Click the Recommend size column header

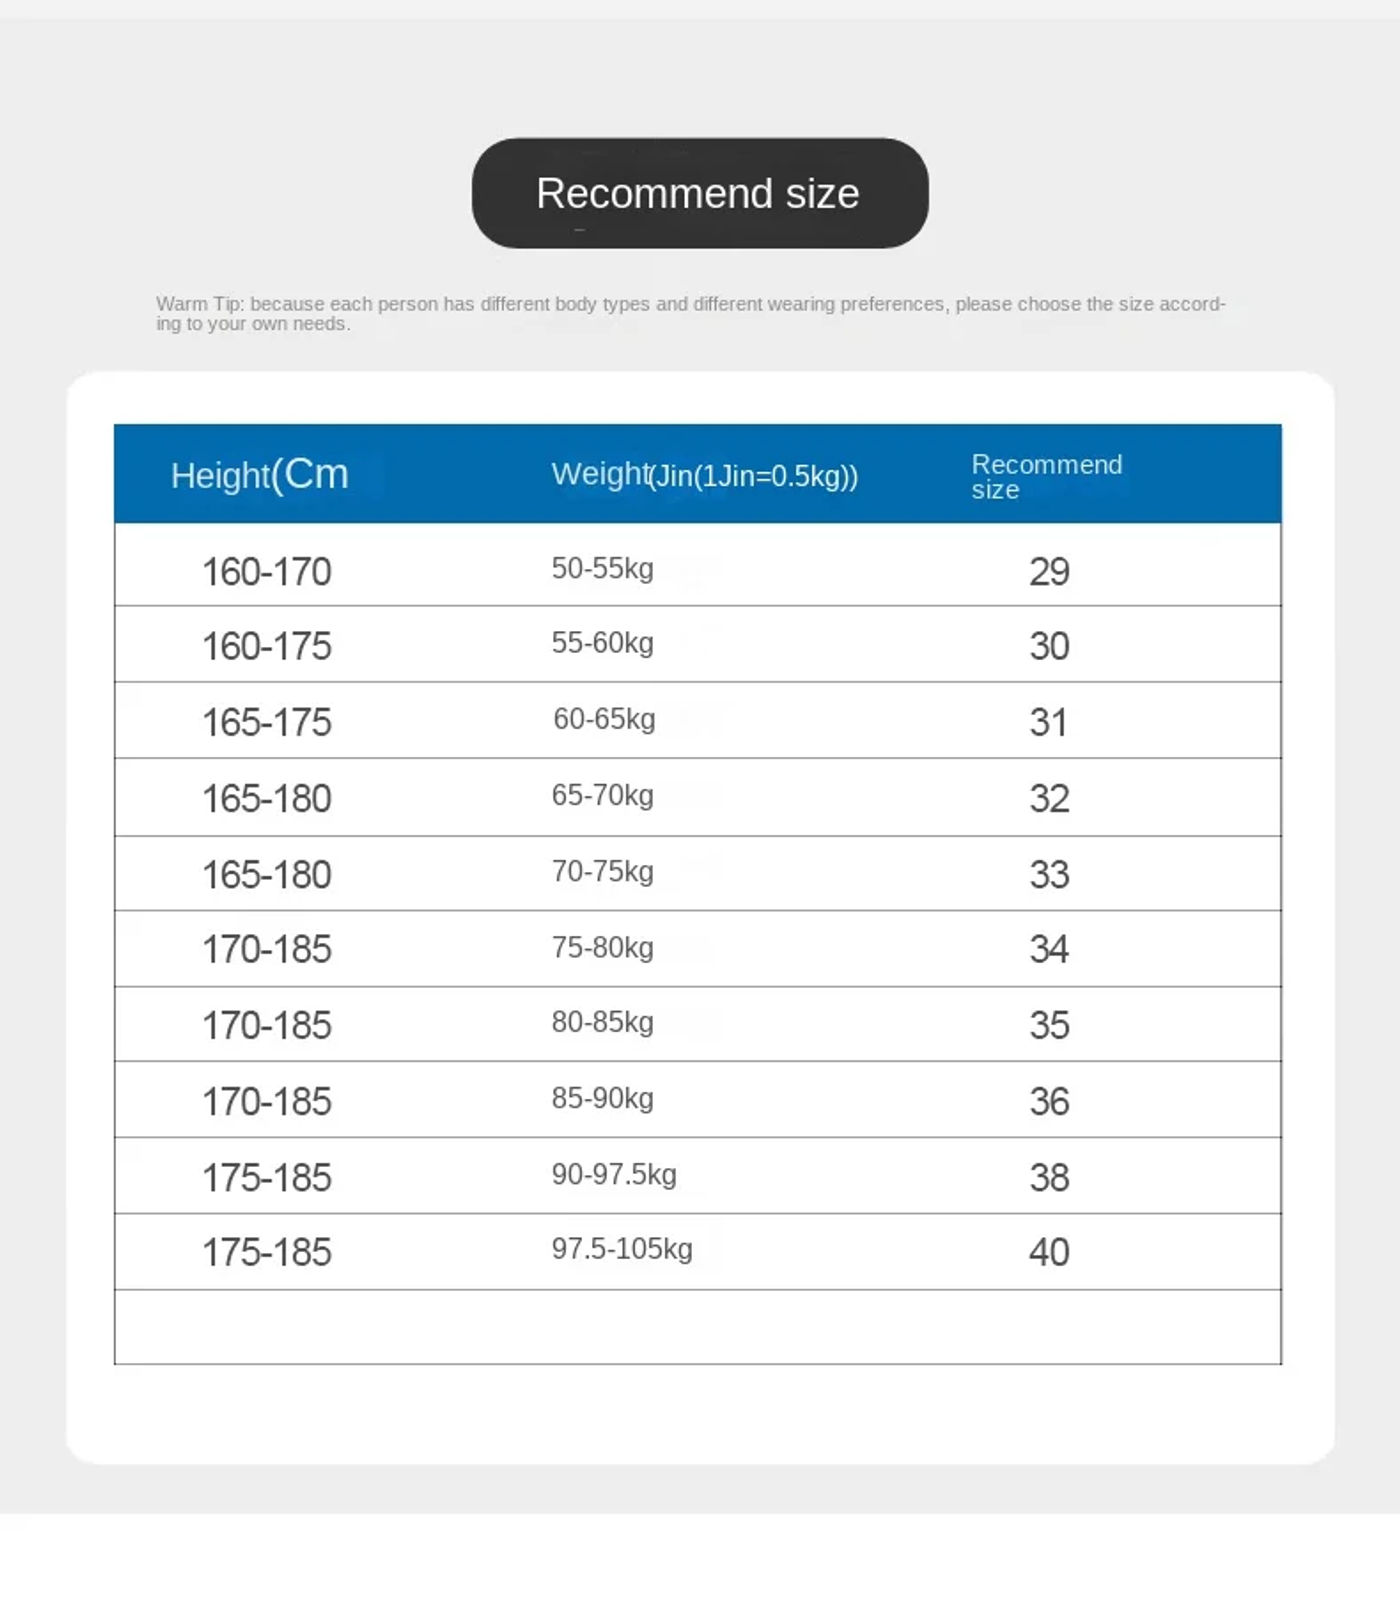point(1047,476)
